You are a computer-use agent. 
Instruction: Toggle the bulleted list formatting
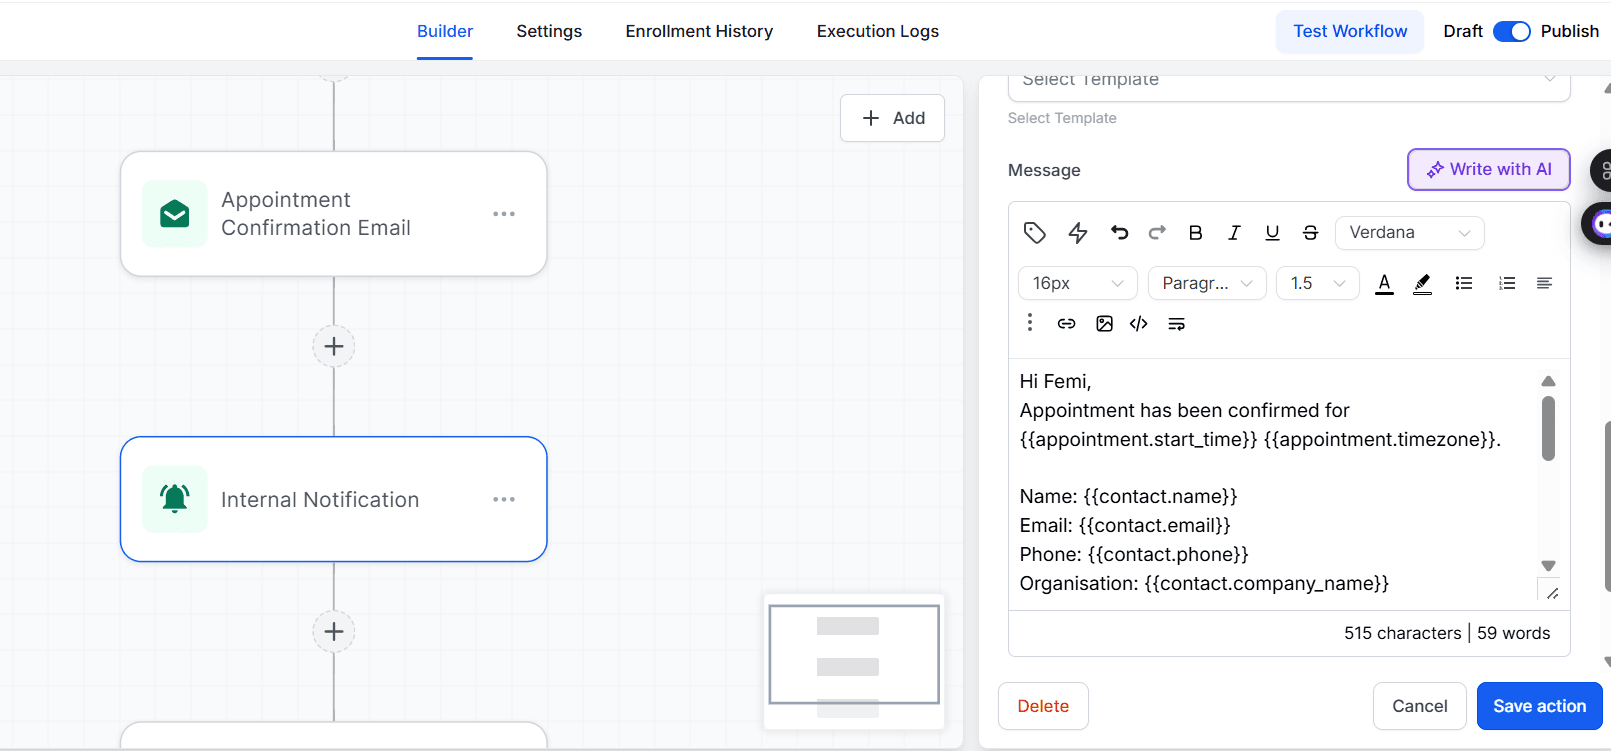click(1464, 283)
